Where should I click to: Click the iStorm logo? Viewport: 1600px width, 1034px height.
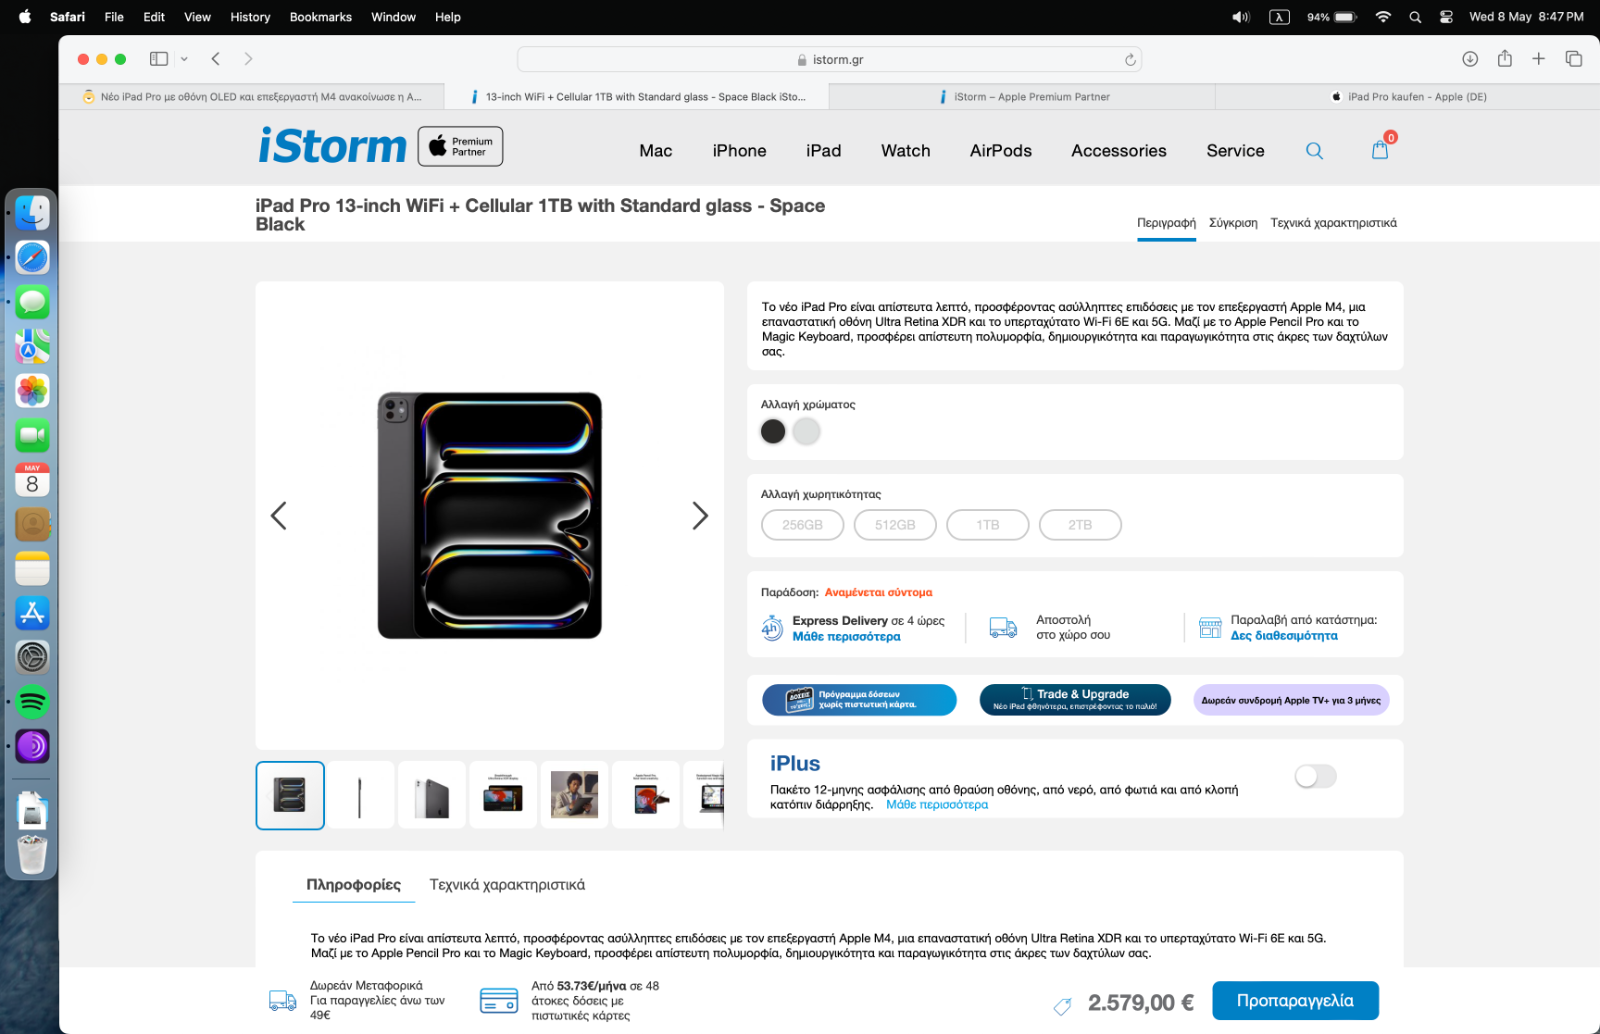click(333, 146)
